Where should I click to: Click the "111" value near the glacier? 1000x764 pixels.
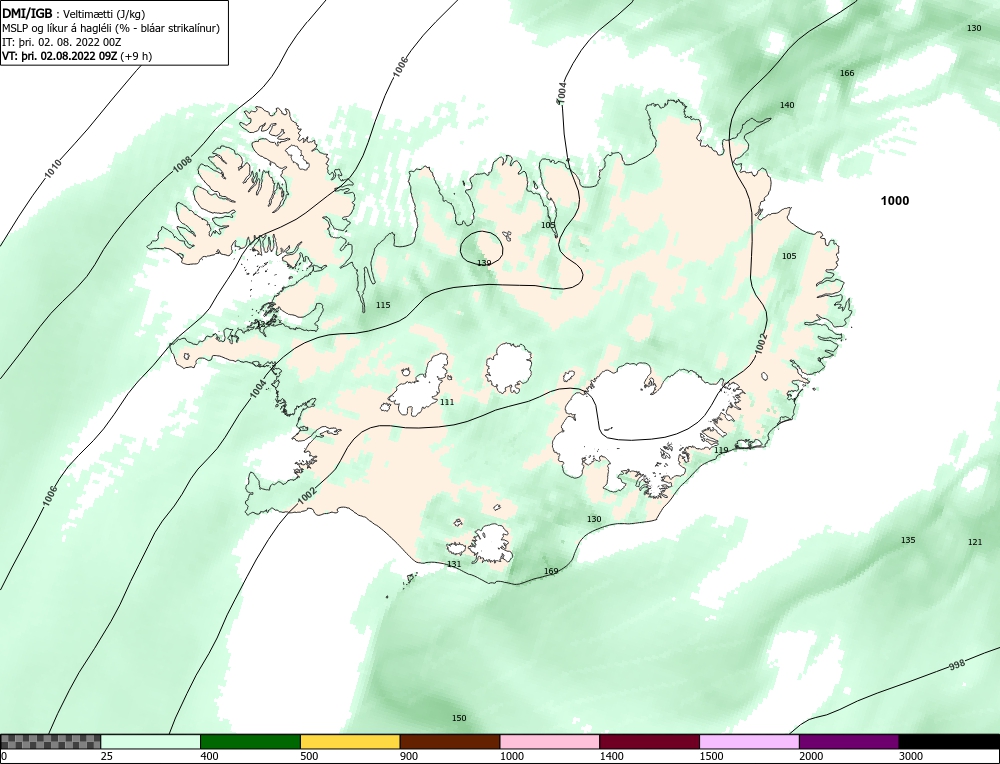[x=447, y=402]
